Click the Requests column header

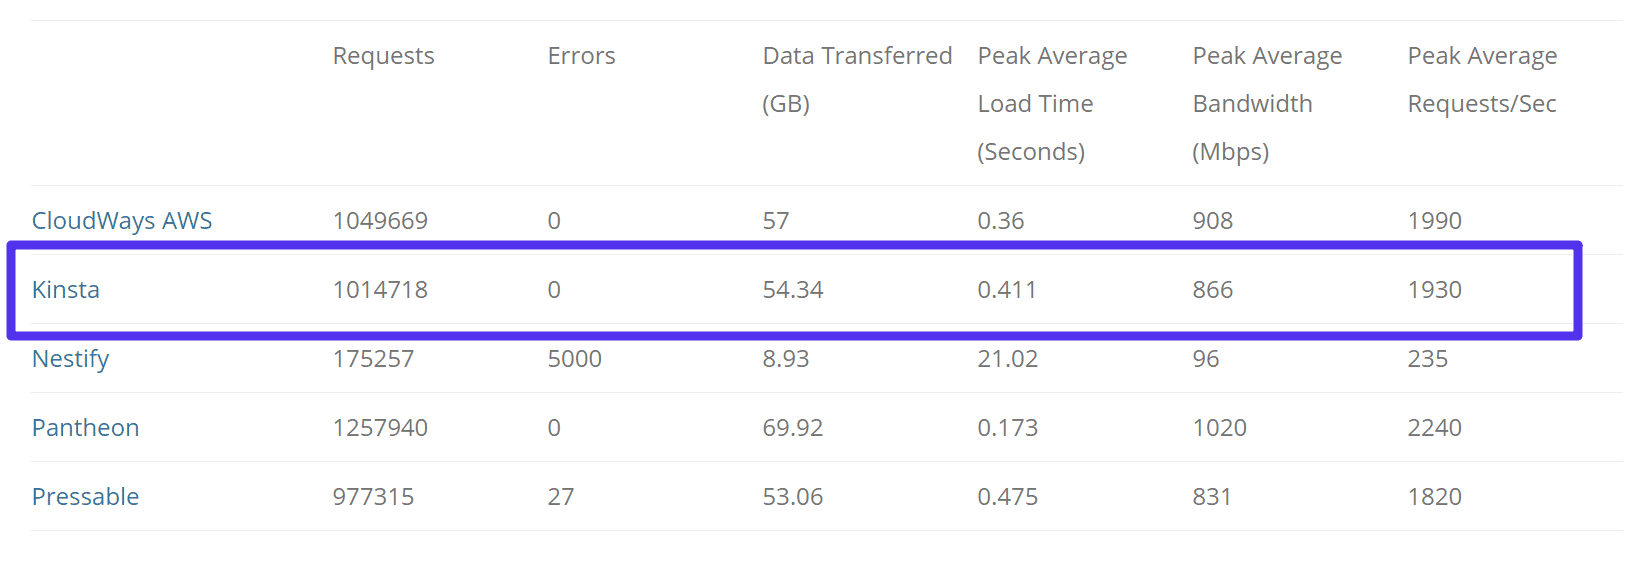383,56
